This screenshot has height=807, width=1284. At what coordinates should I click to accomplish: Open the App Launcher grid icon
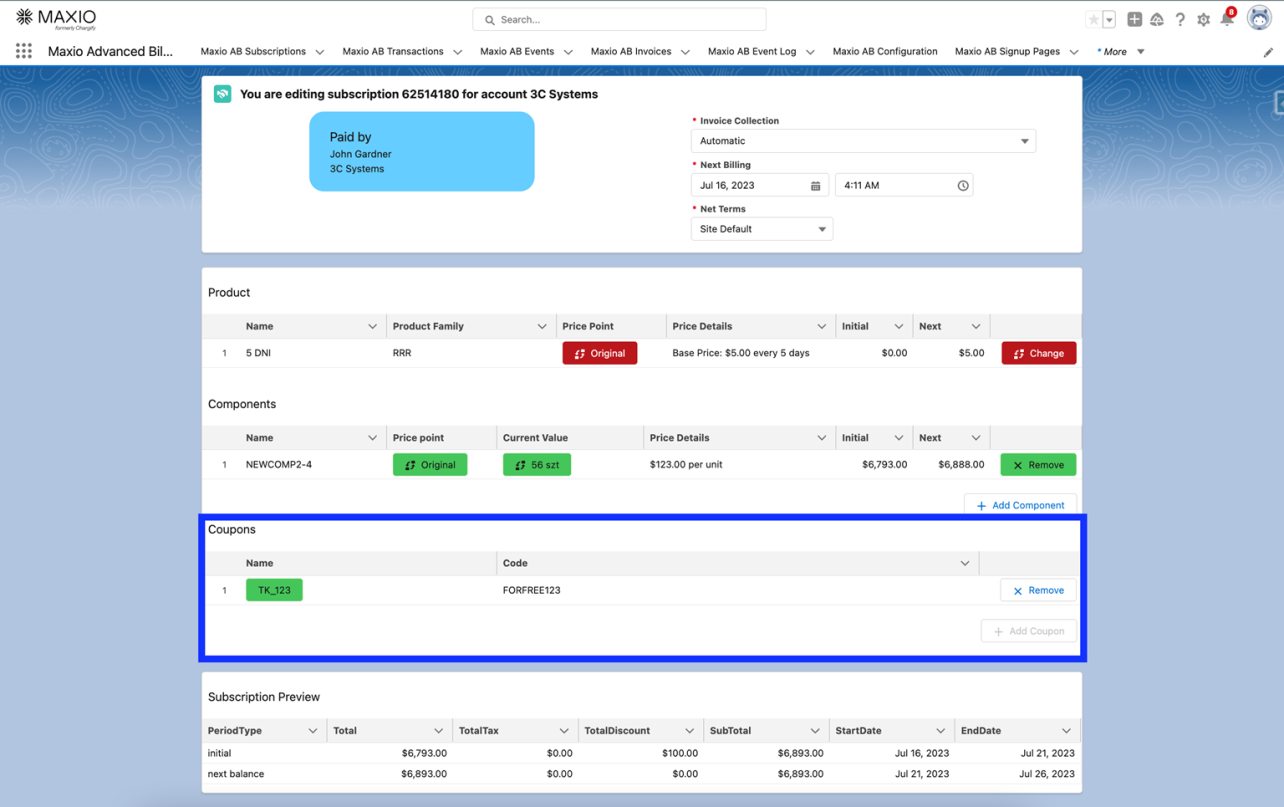pyautogui.click(x=23, y=51)
